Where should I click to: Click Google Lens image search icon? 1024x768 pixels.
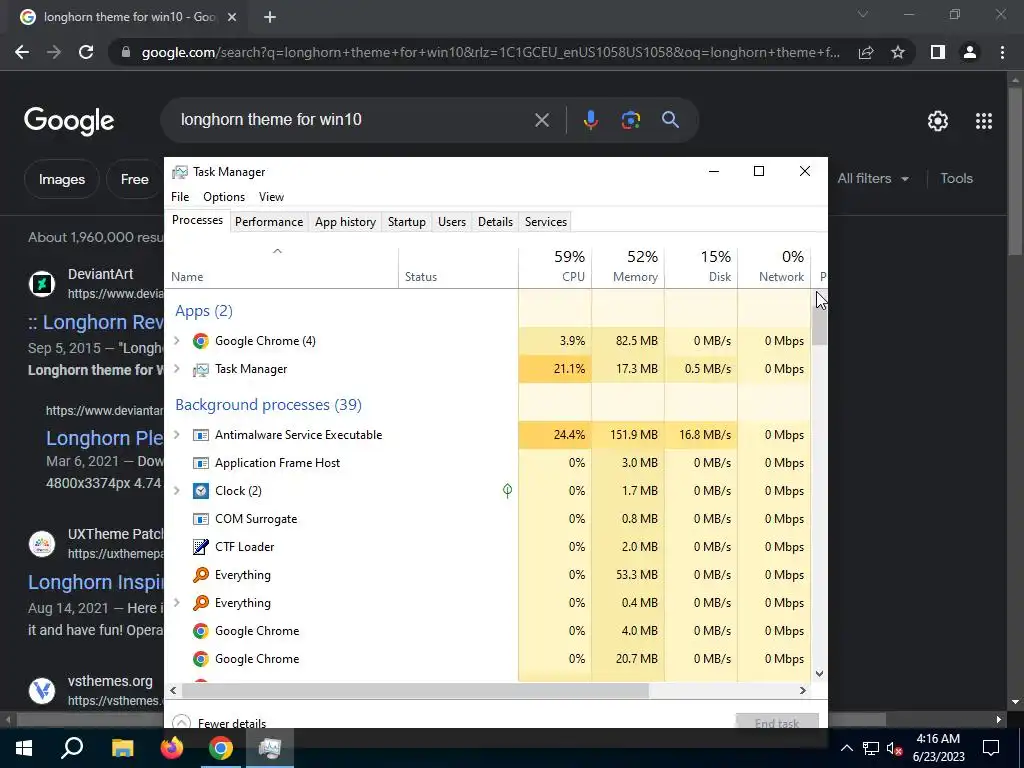630,120
